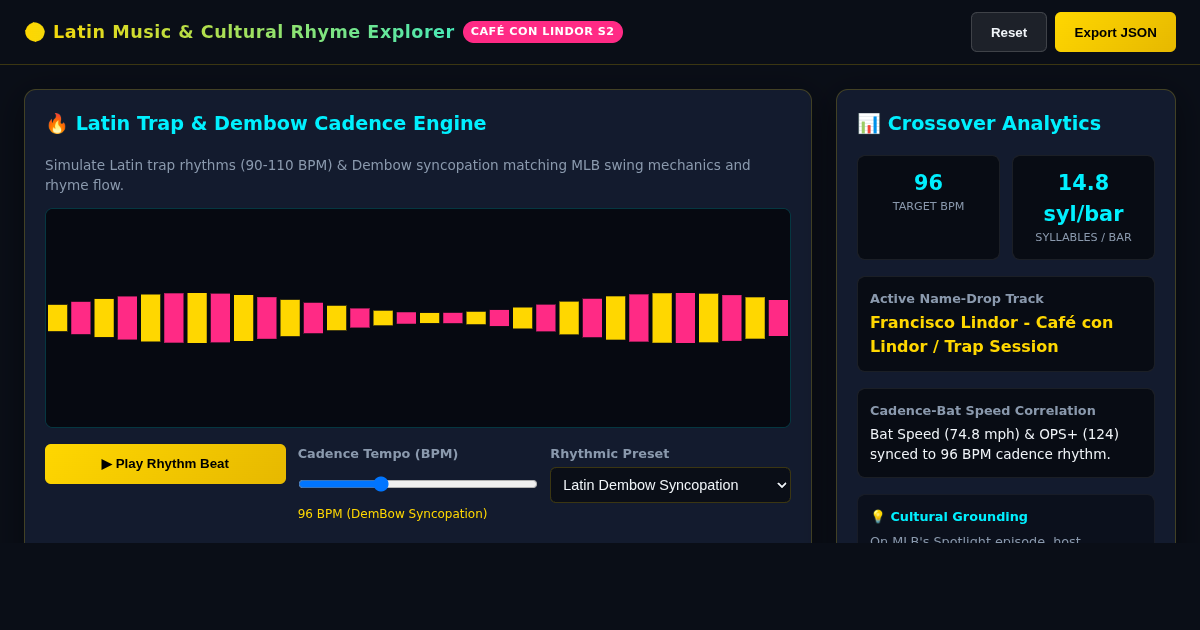Play the Rhythm Beat
Screen dimensions: 1200x630
[x=165, y=464]
